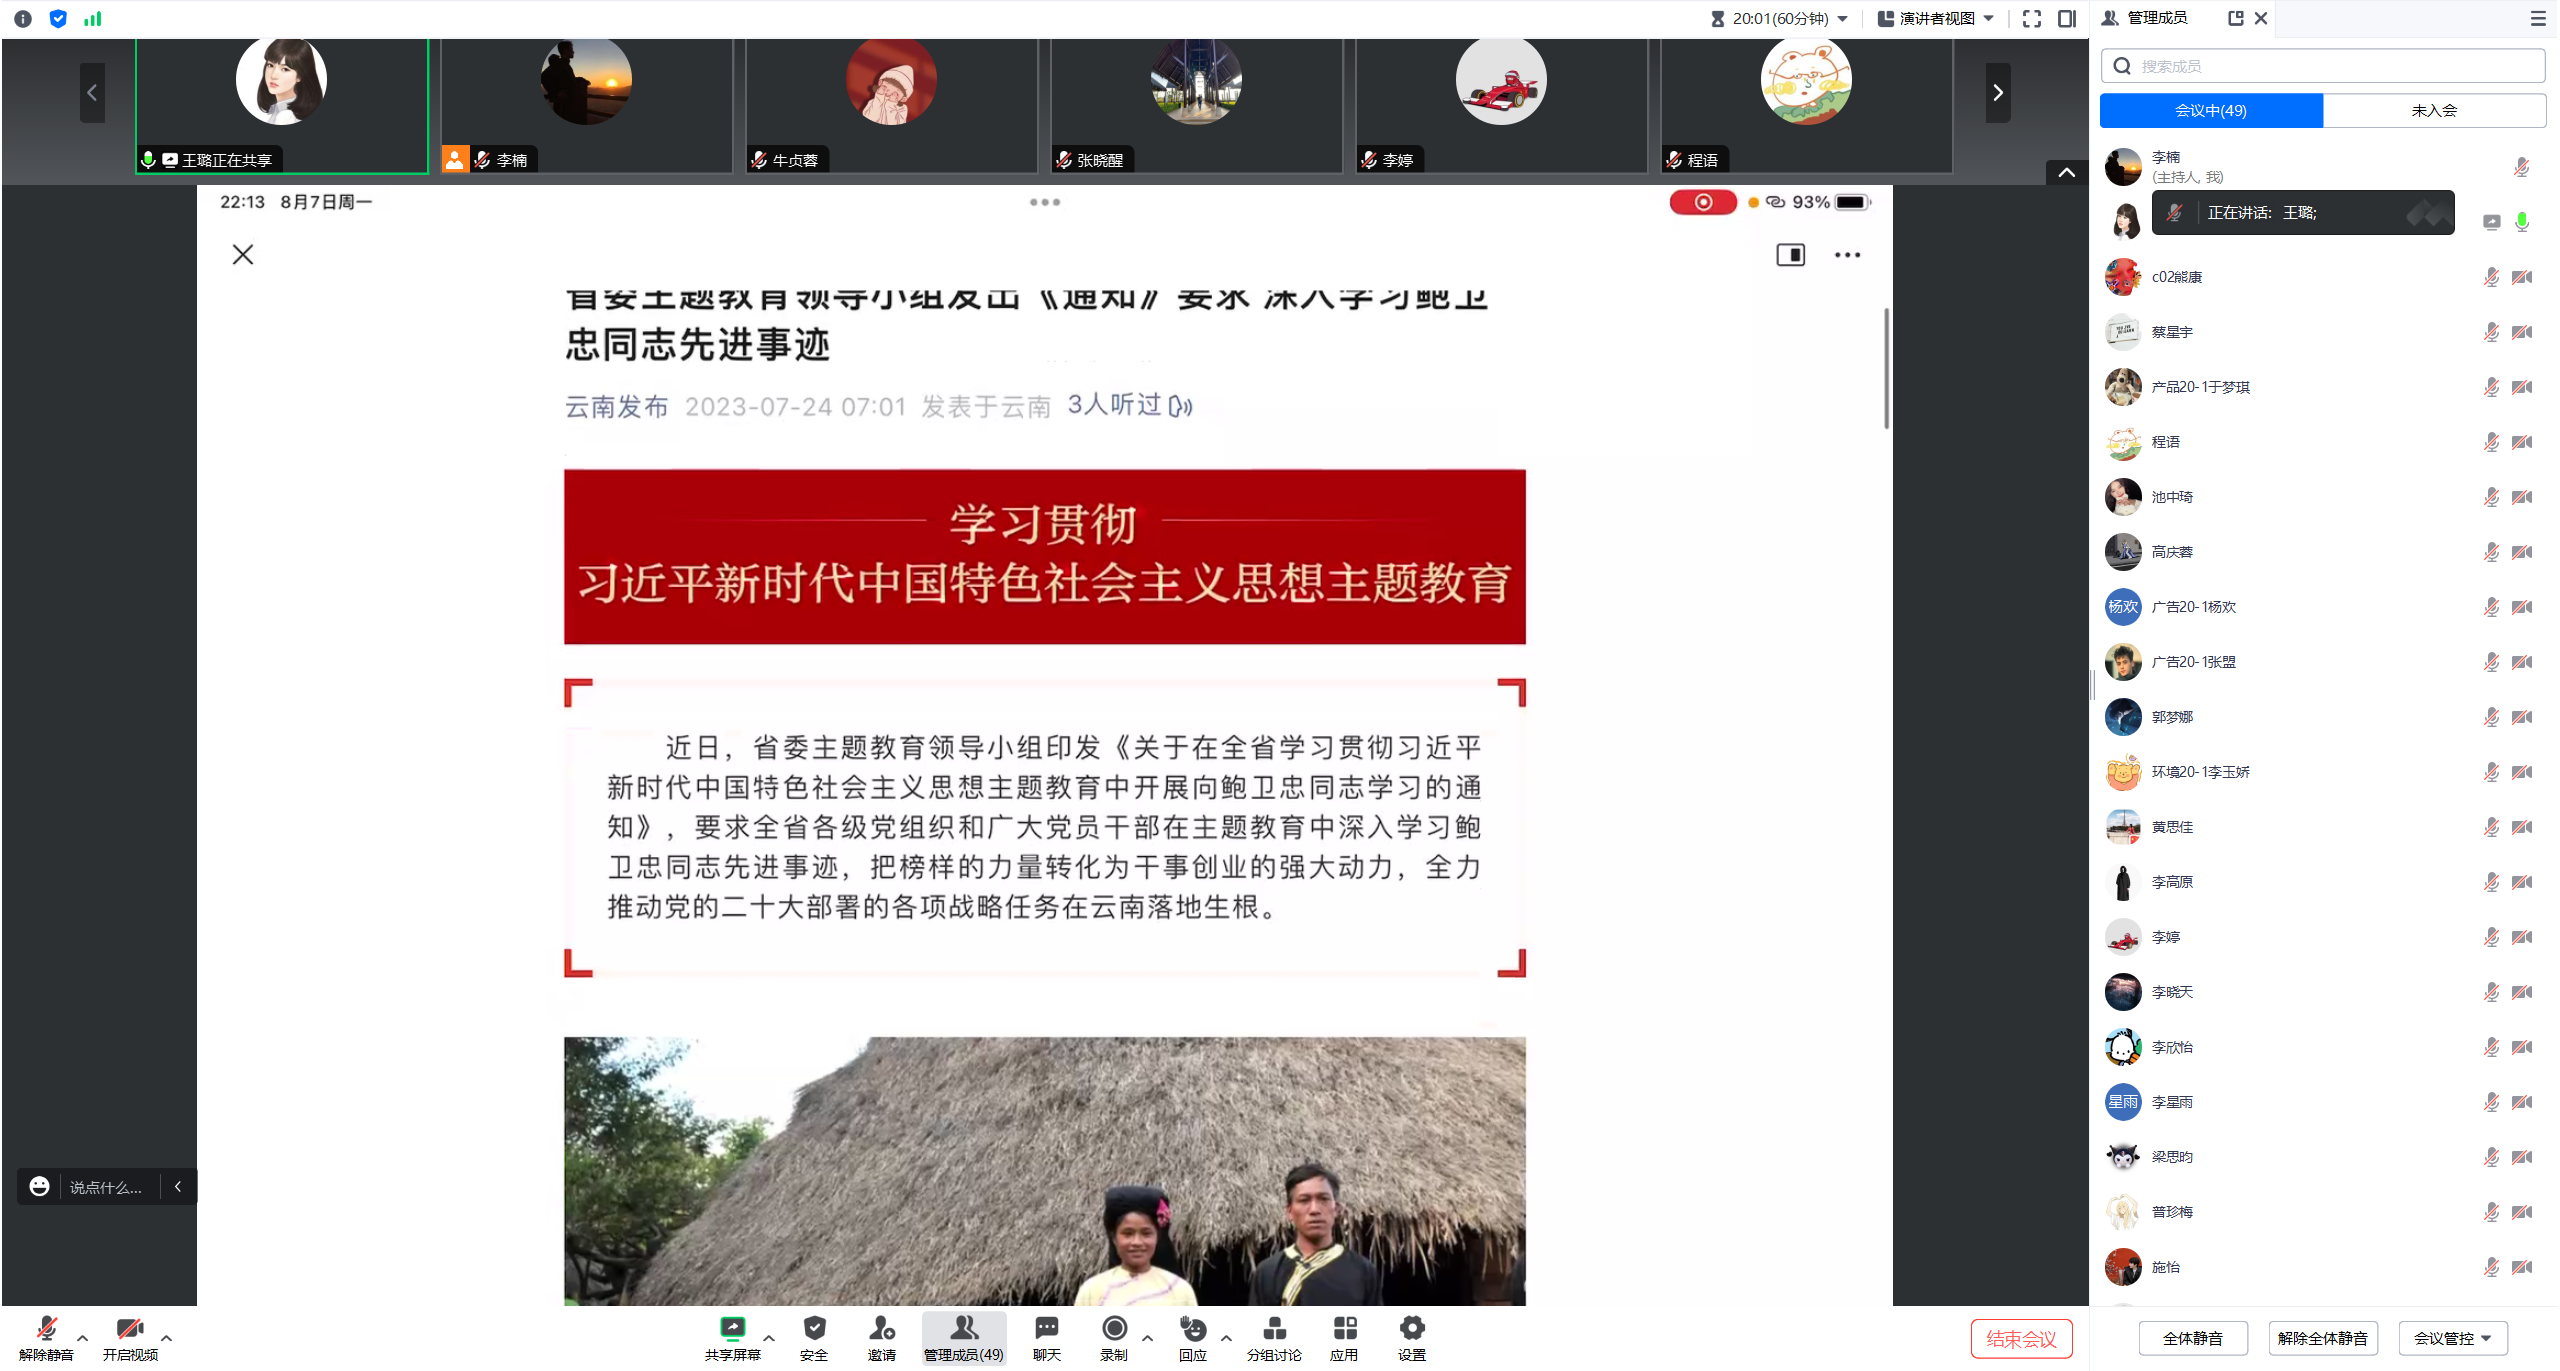Switch to the 未入会 tab

tap(2433, 110)
